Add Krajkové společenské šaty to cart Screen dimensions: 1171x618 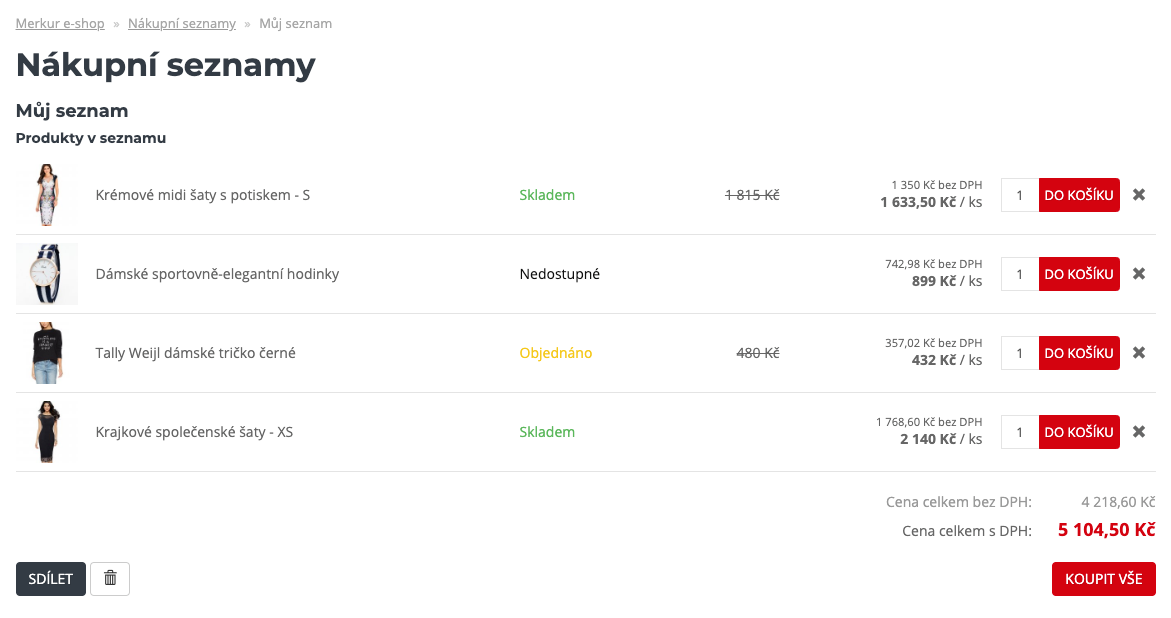pyautogui.click(x=1079, y=432)
